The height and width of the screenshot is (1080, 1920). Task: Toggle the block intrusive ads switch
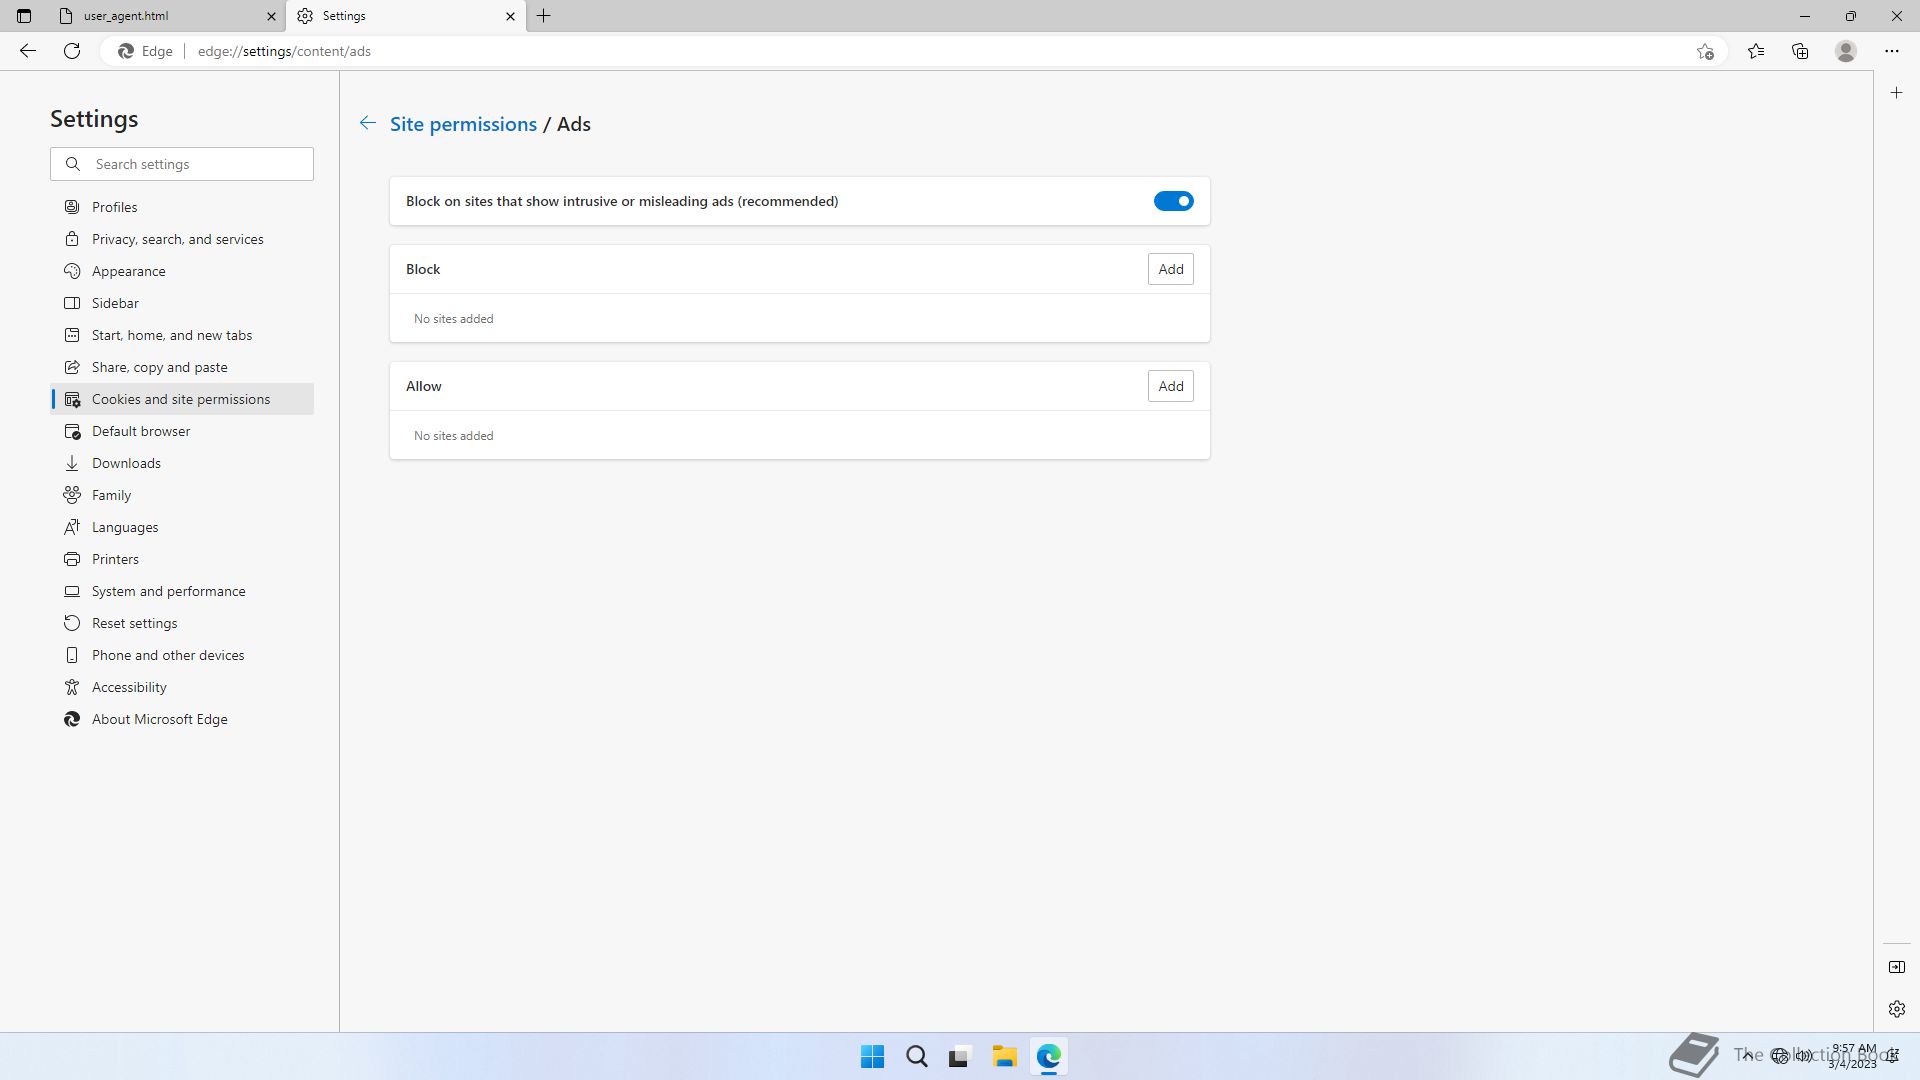tap(1173, 201)
